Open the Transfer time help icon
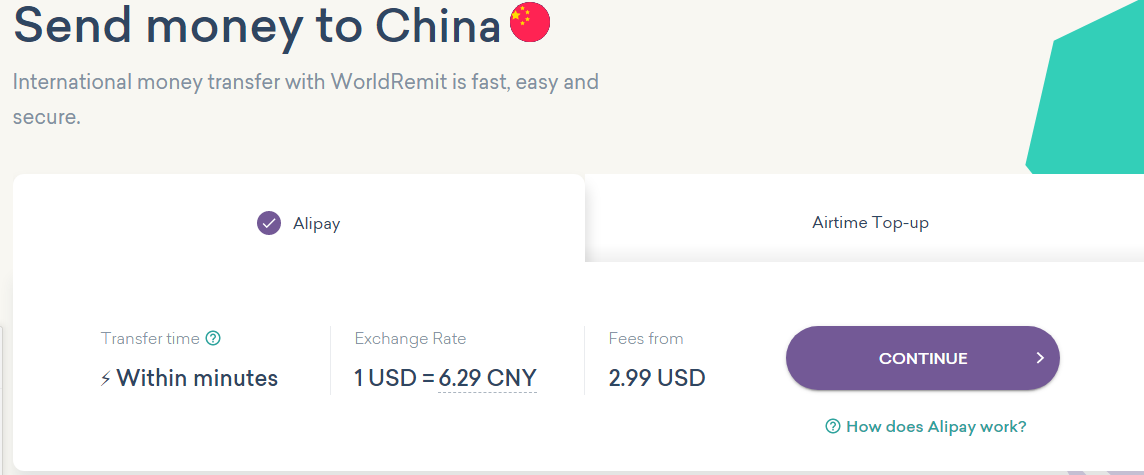 tap(213, 339)
